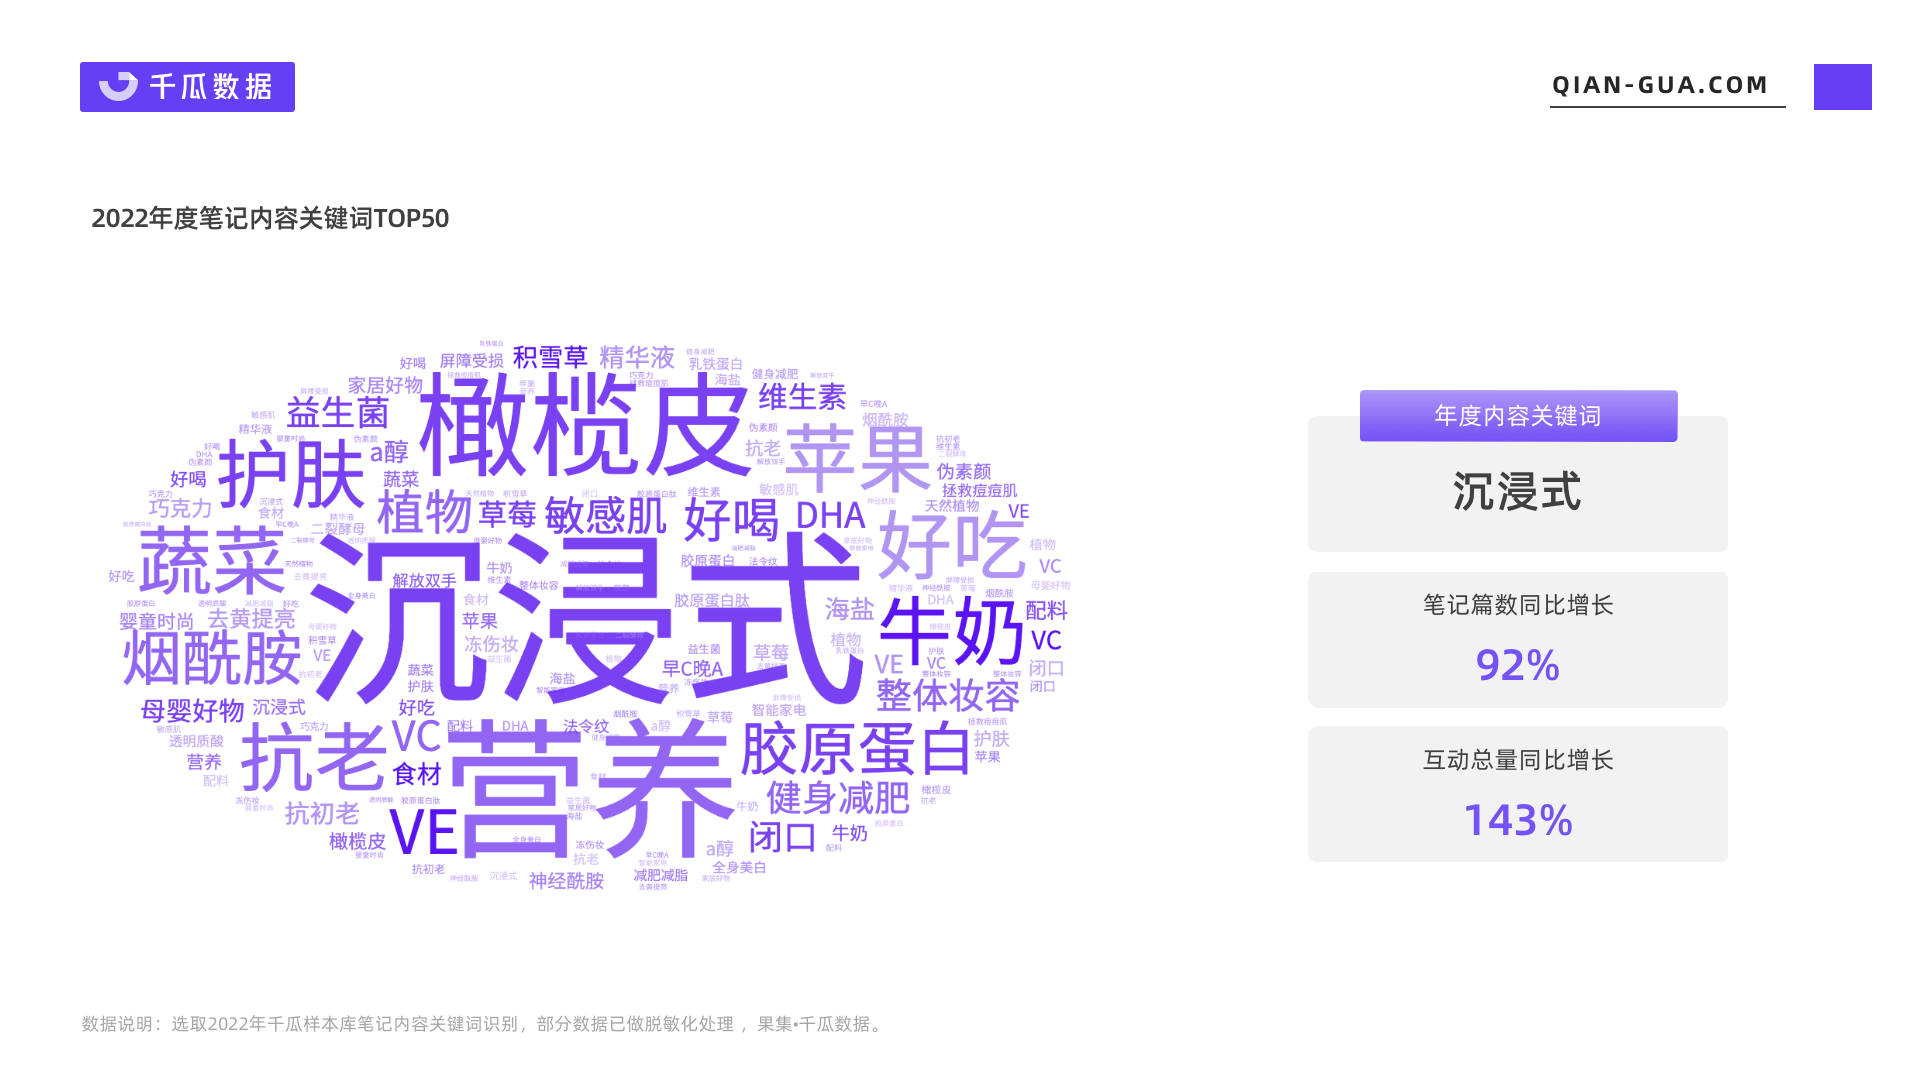This screenshot has width=1920, height=1080.
Task: Select the title 2022年度笔记内容关键词TOP50
Action: [270, 218]
